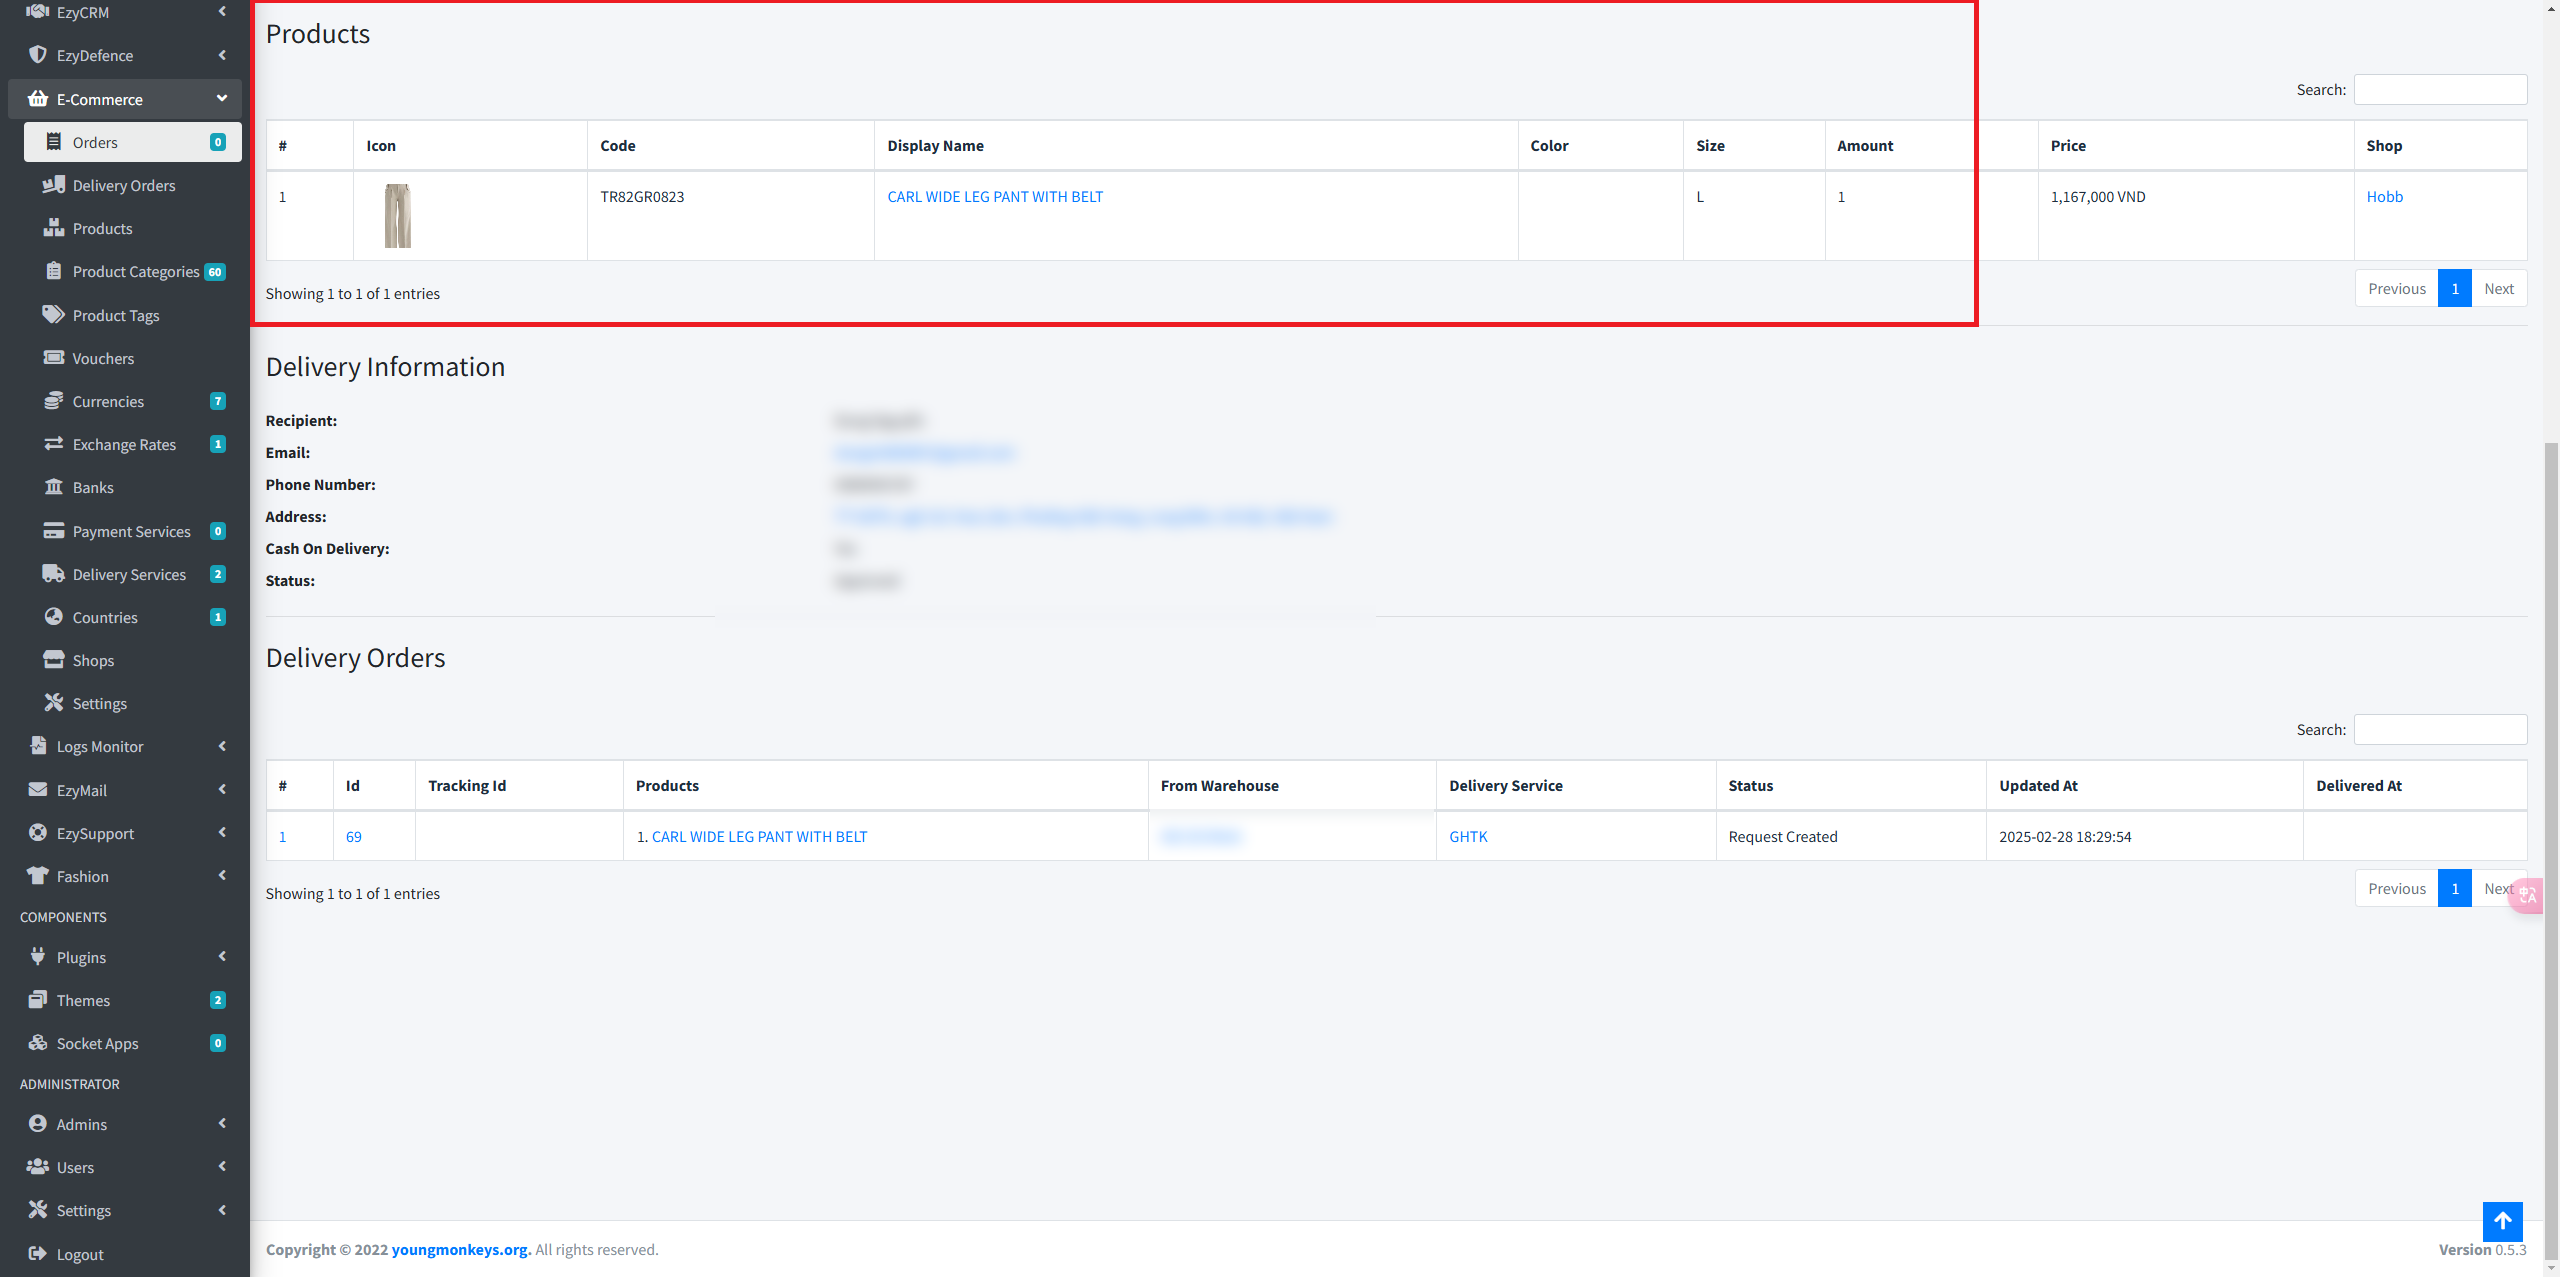Click the Products table search field
Screen dimensions: 2560x1277
pyautogui.click(x=2440, y=89)
